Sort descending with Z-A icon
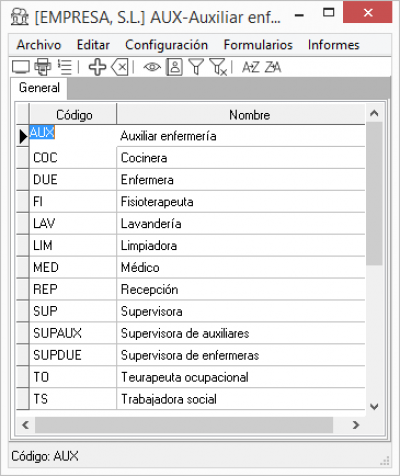Screen dimensions: 400x476 tap(273, 67)
